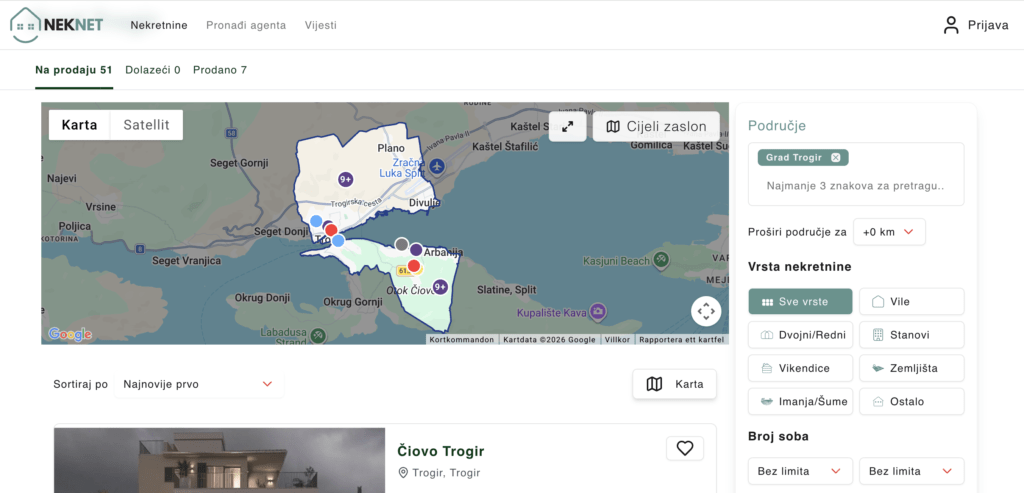Image resolution: width=1024 pixels, height=493 pixels.
Task: Open the Najnovije prvo sort dropdown
Action: (x=197, y=384)
